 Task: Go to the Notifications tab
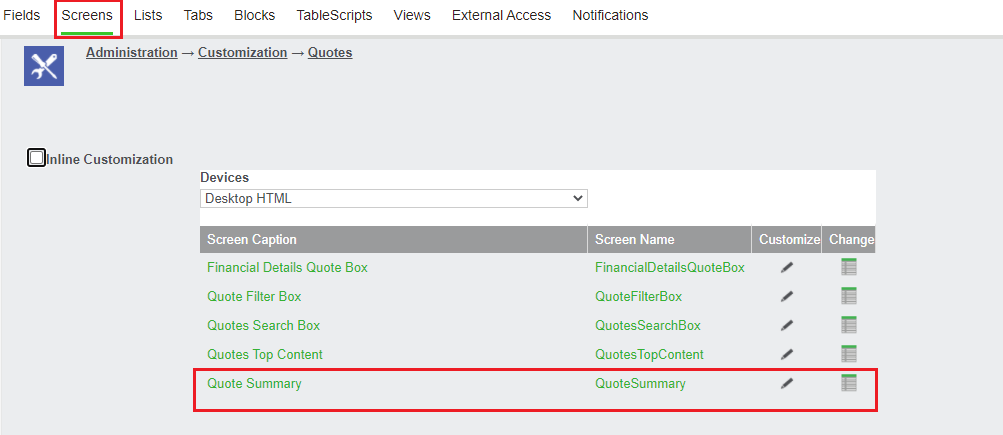[x=610, y=15]
